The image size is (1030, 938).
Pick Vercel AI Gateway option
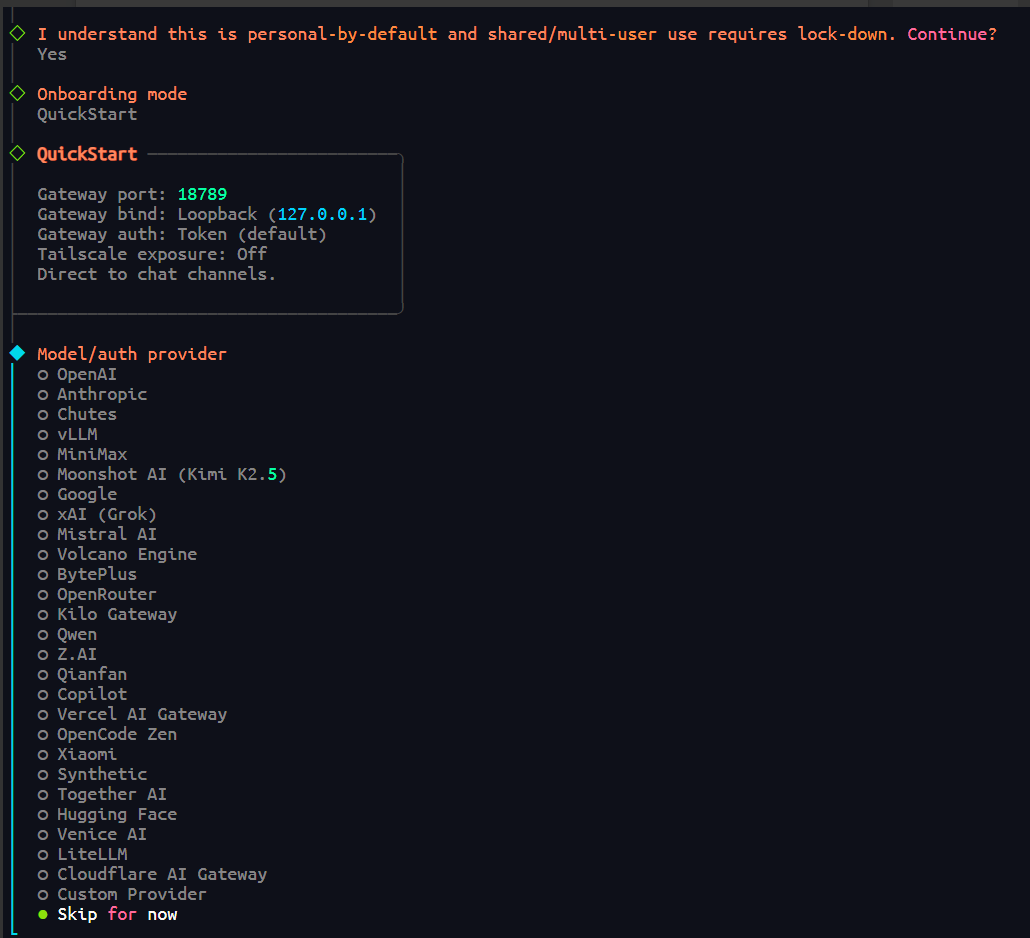[x=132, y=714]
